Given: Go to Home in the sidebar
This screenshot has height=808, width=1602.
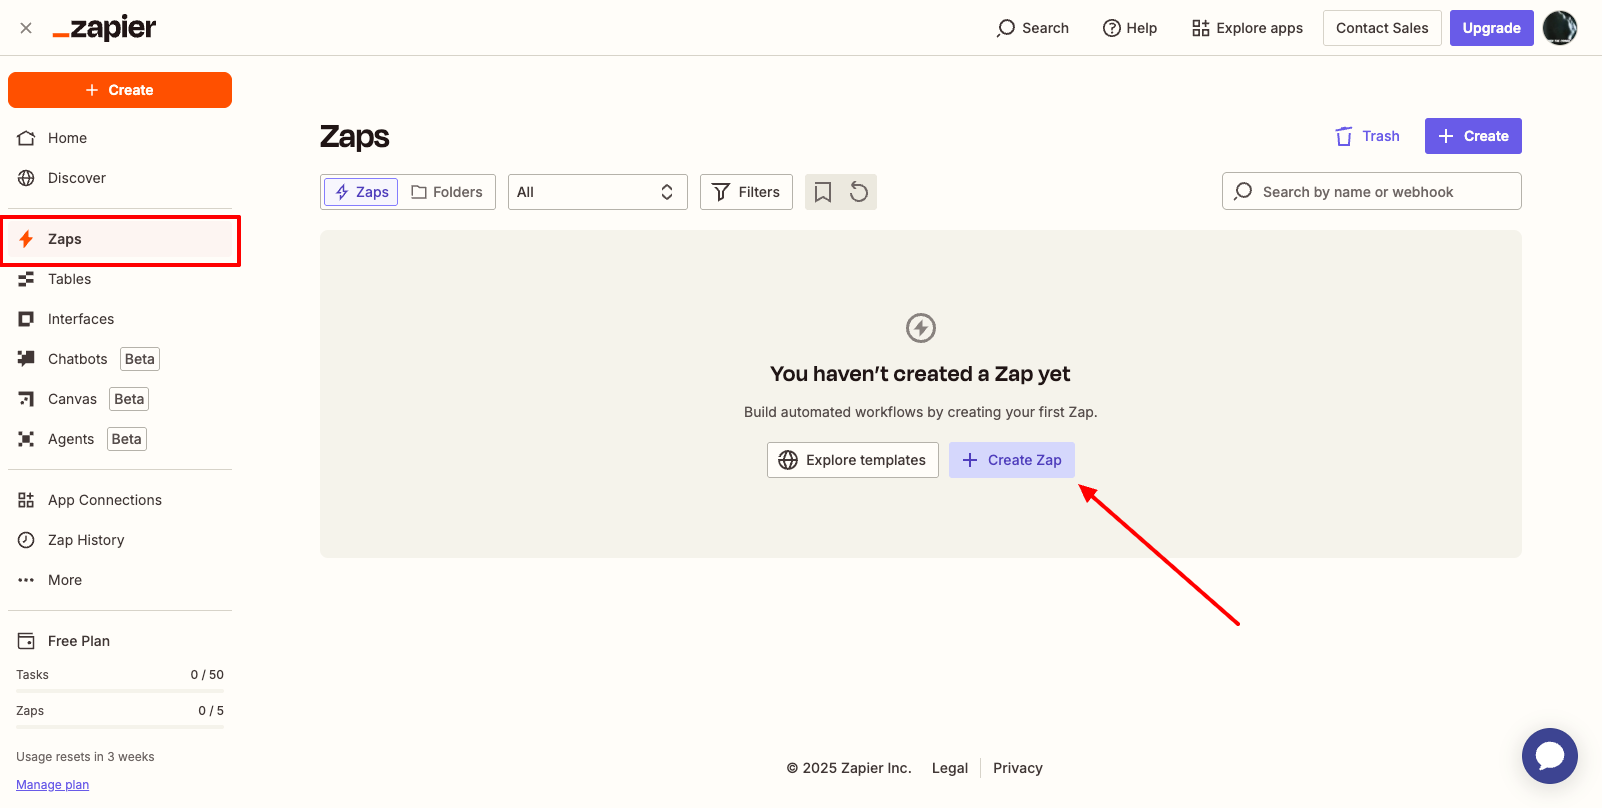Looking at the screenshot, I should click(120, 138).
